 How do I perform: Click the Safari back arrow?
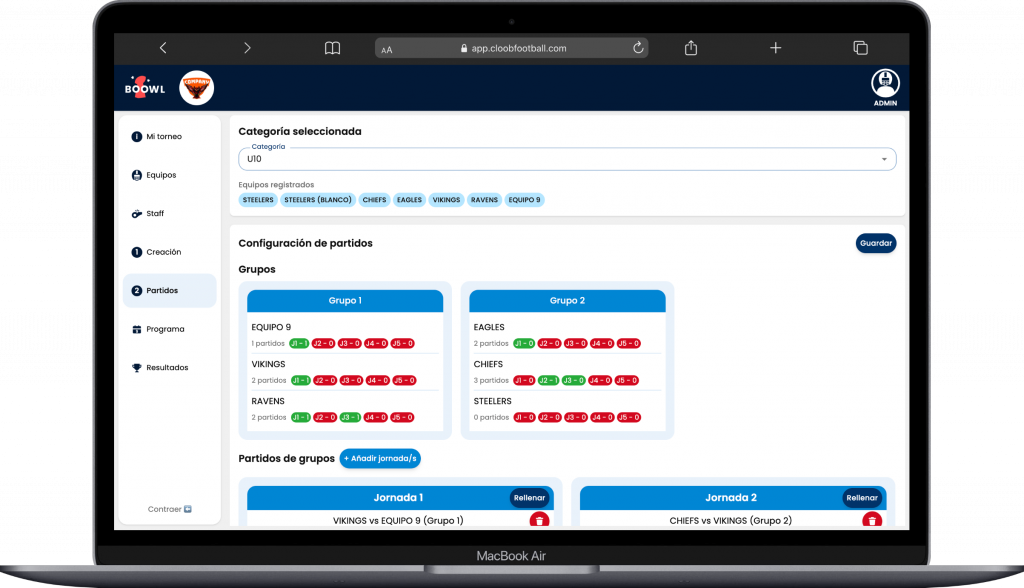click(163, 48)
